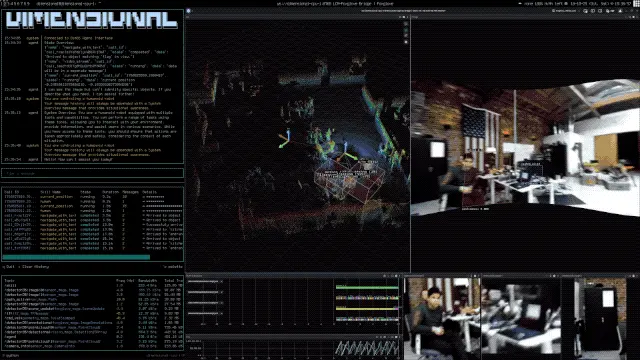Remove the third series in State Transitions panel
This screenshot has width=640, height=360.
[221, 303]
